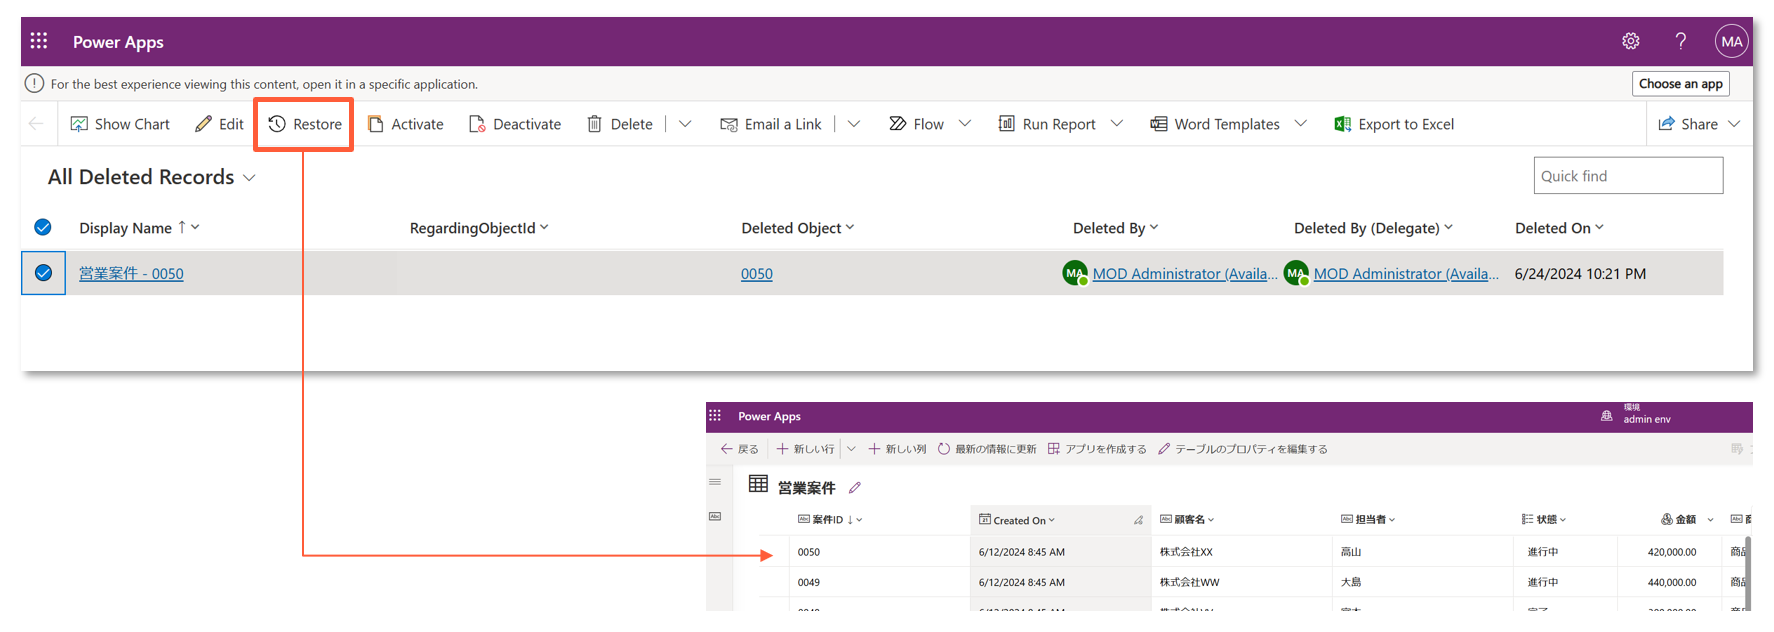1774x632 pixels.
Task: Open the 0050 deleted object link
Action: click(757, 274)
